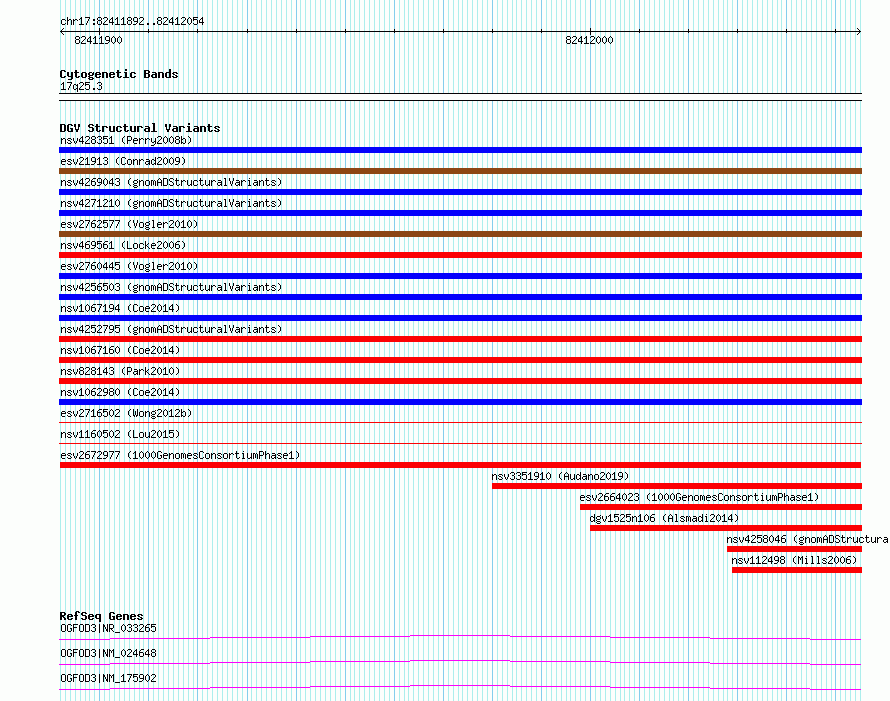Select esv2664023 1000GenomesConsortiumPhase1 label
This screenshot has width=890, height=701.
[699, 497]
